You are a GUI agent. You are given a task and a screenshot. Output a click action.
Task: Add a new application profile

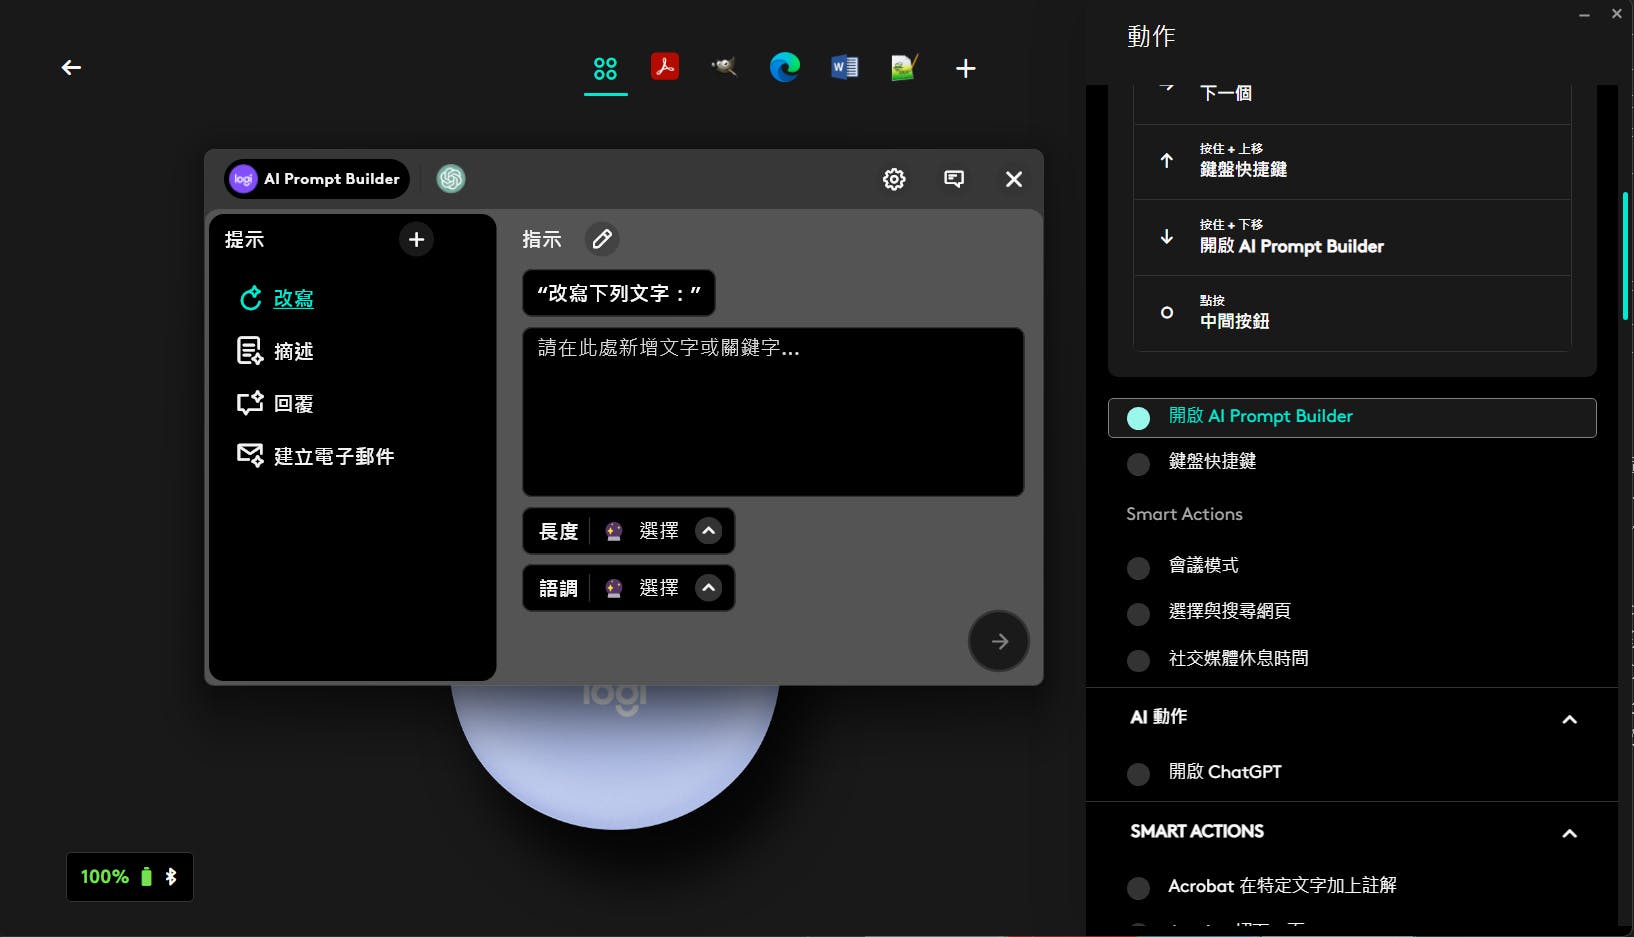point(965,68)
